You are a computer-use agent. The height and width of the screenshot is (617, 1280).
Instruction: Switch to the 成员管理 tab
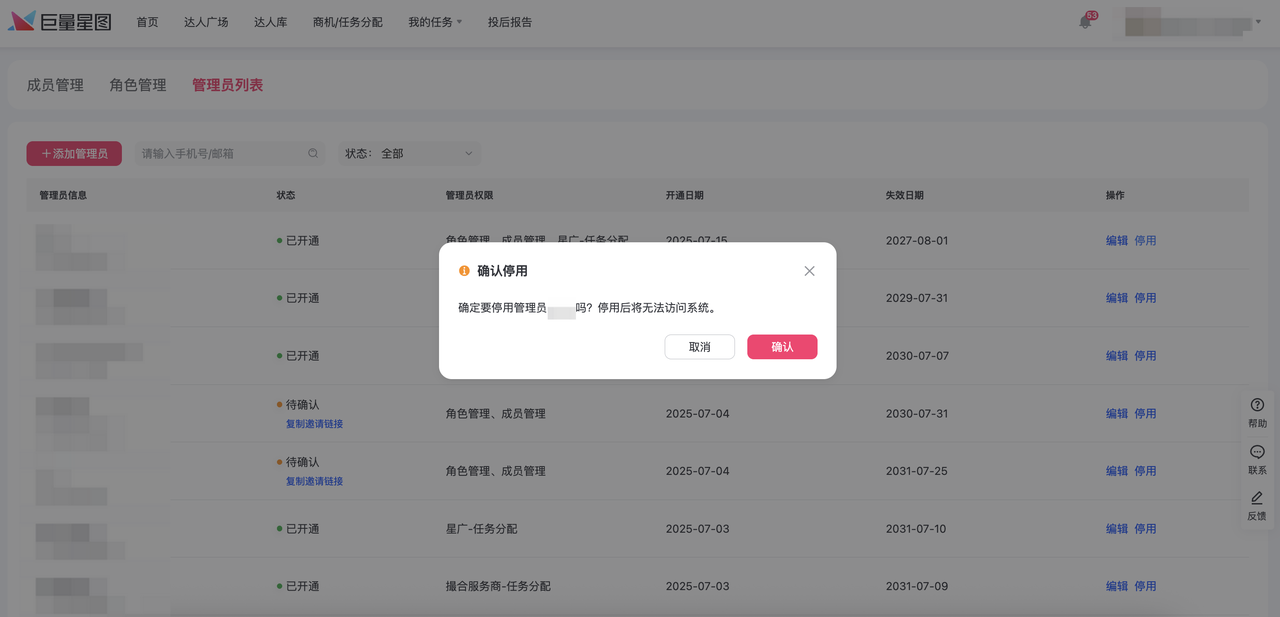point(55,85)
